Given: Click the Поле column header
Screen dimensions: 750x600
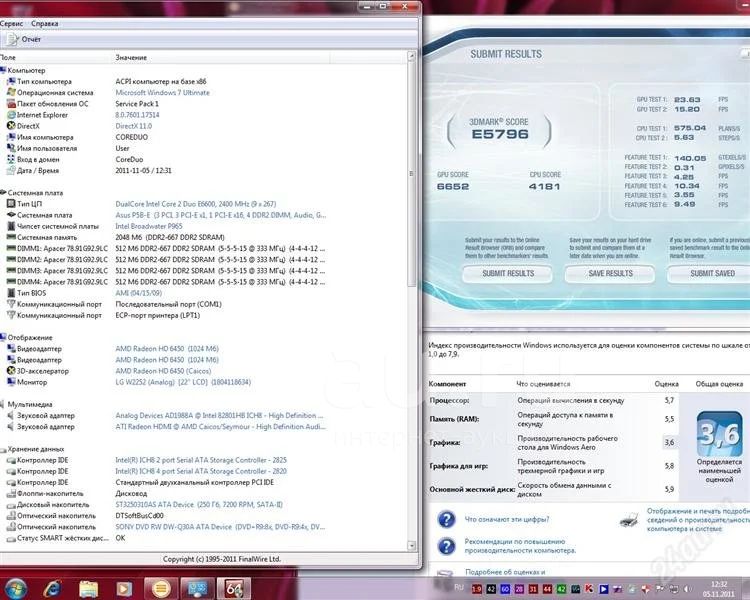Looking at the screenshot, I should [8, 57].
